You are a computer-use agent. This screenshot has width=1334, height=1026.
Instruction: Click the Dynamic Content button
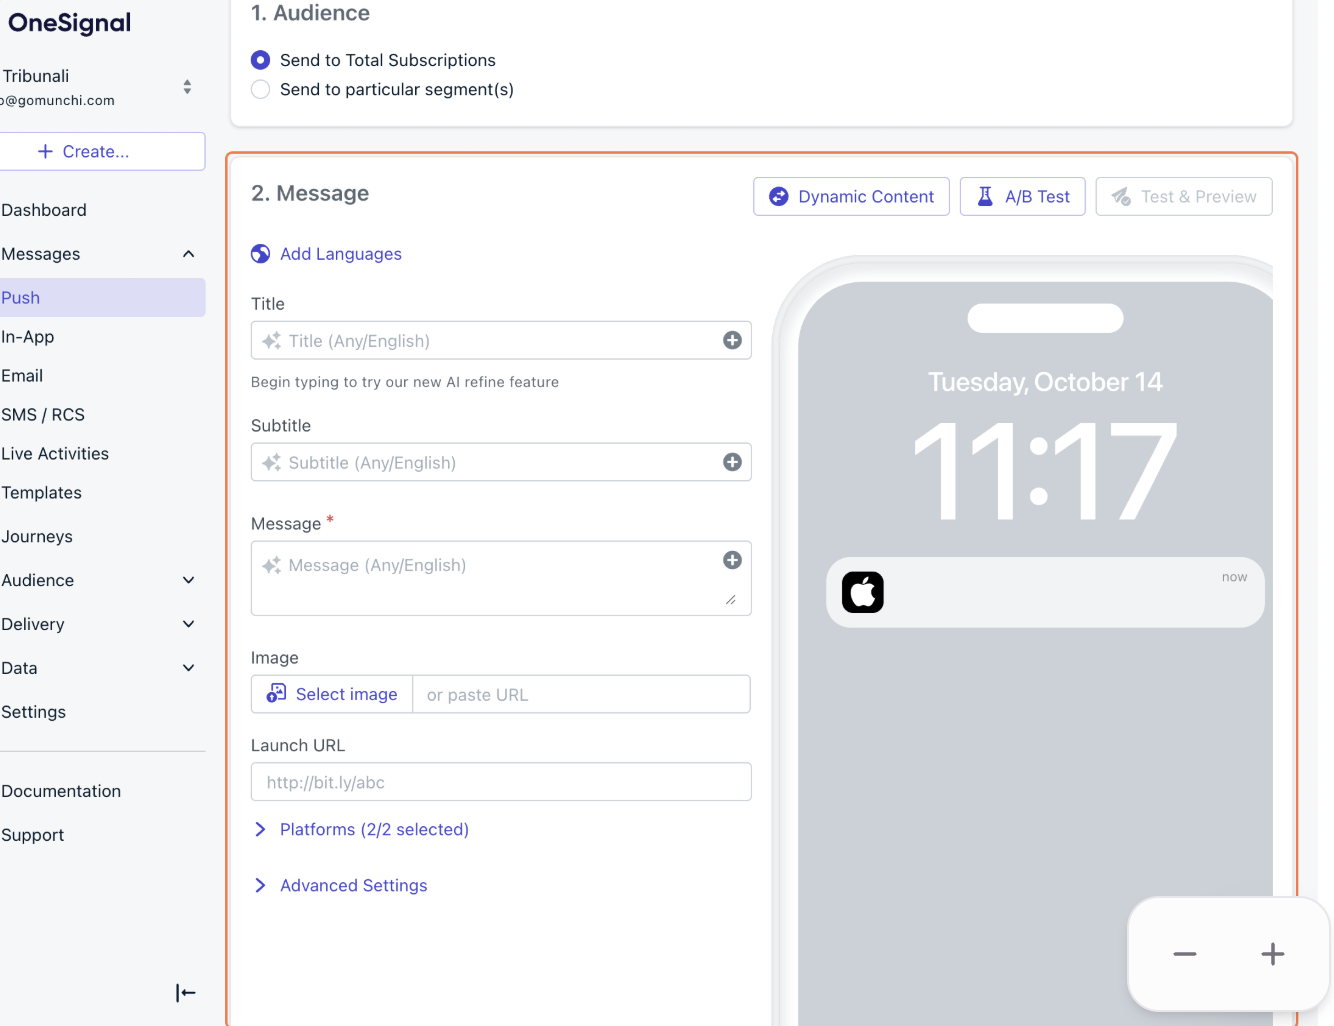851,197
